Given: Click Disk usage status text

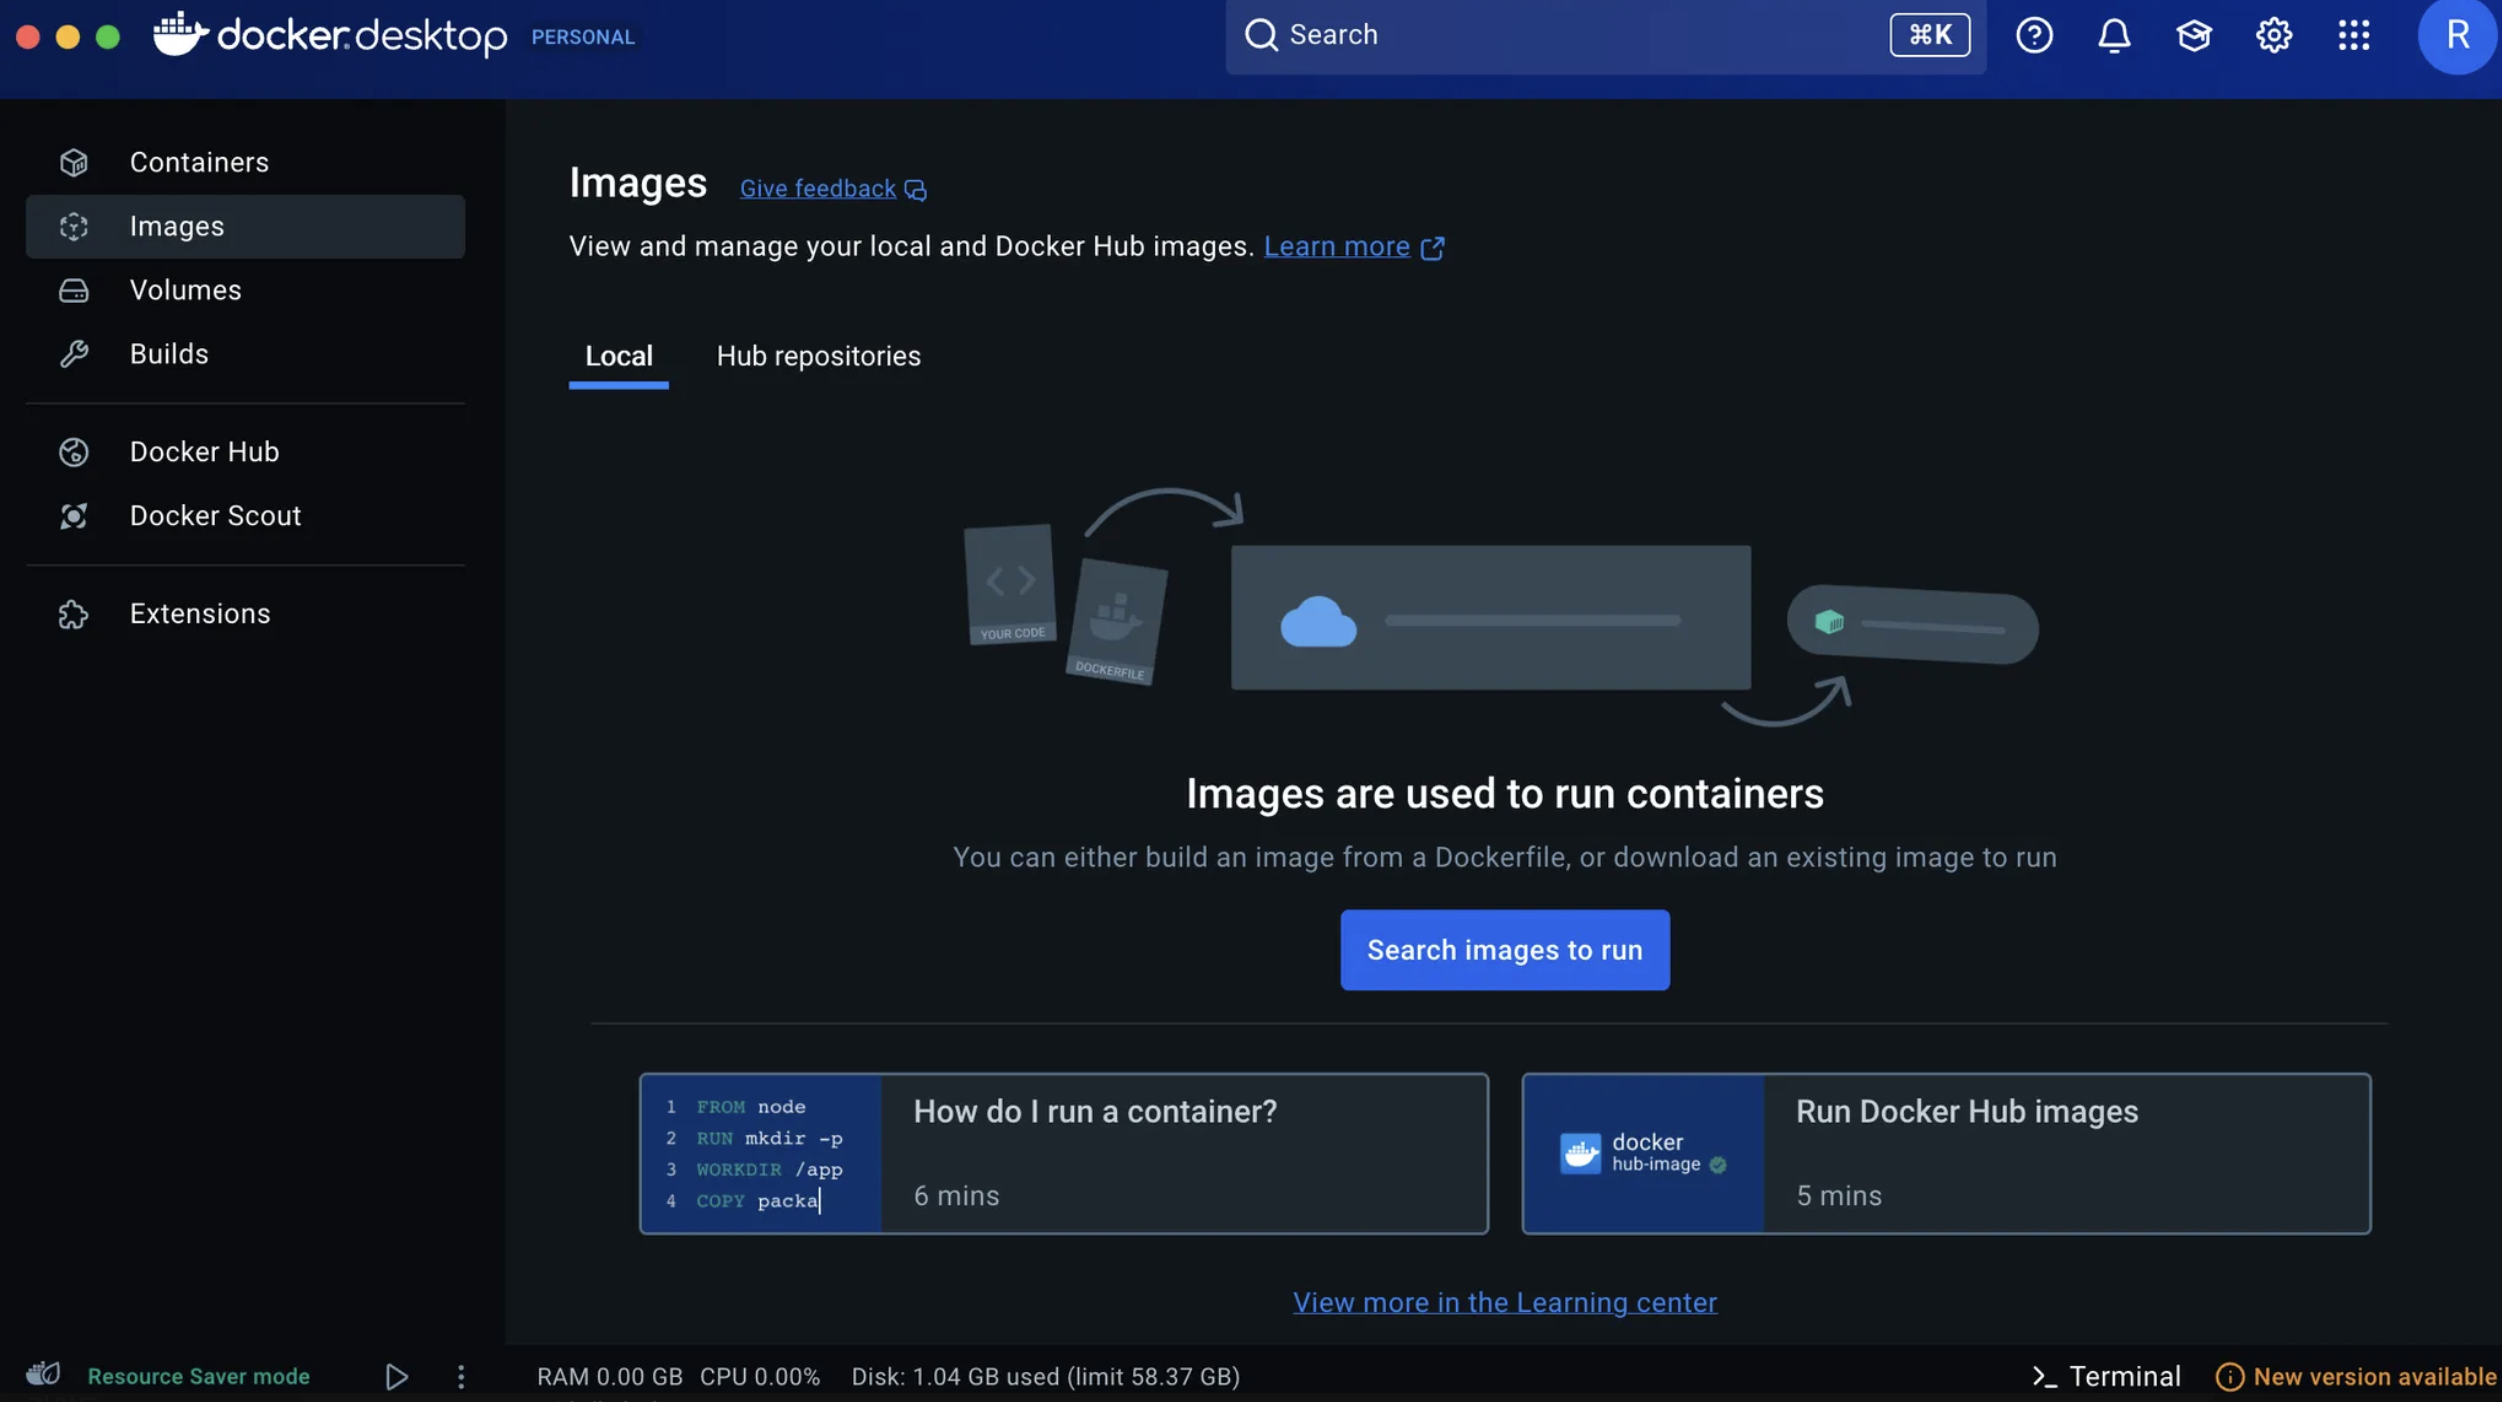Looking at the screenshot, I should click(x=1045, y=1377).
